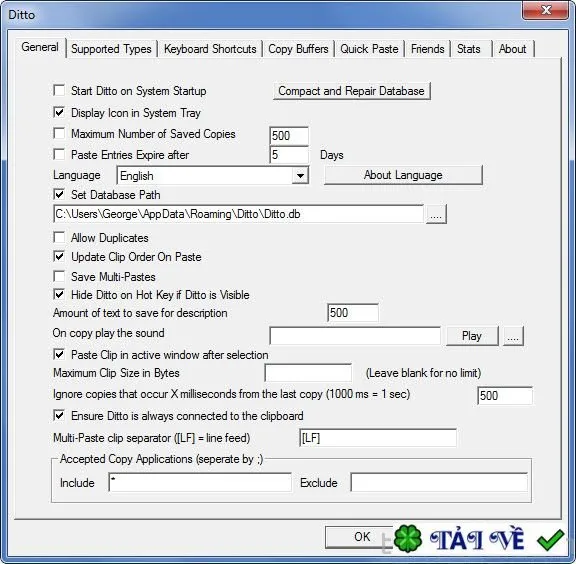Enable Save Multi-Pastes
The image size is (576, 564).
click(59, 276)
